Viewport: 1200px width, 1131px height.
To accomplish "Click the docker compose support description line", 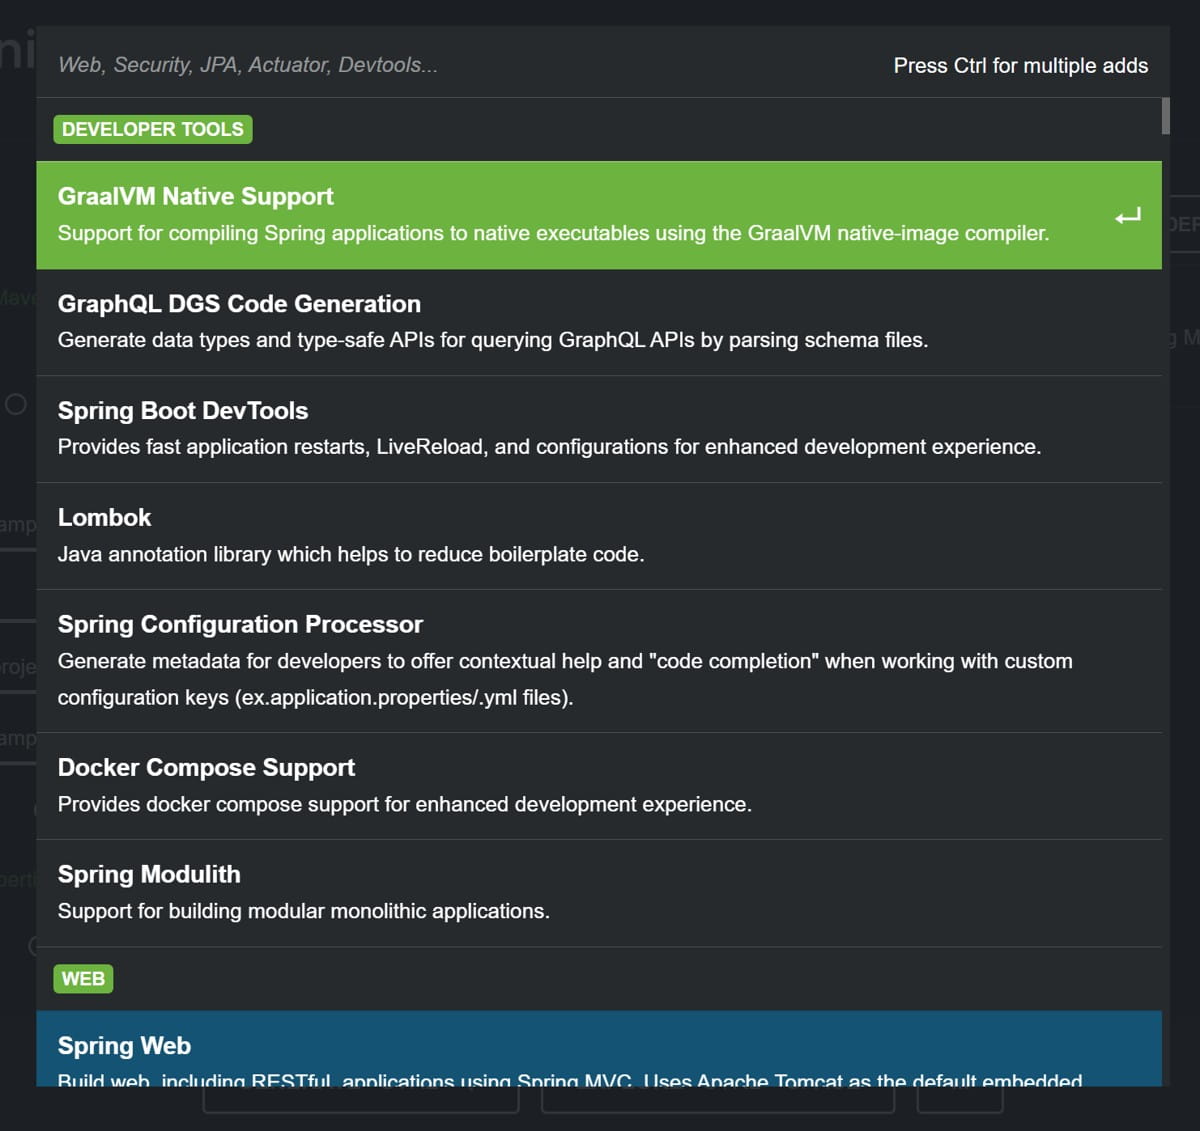I will point(404,805).
